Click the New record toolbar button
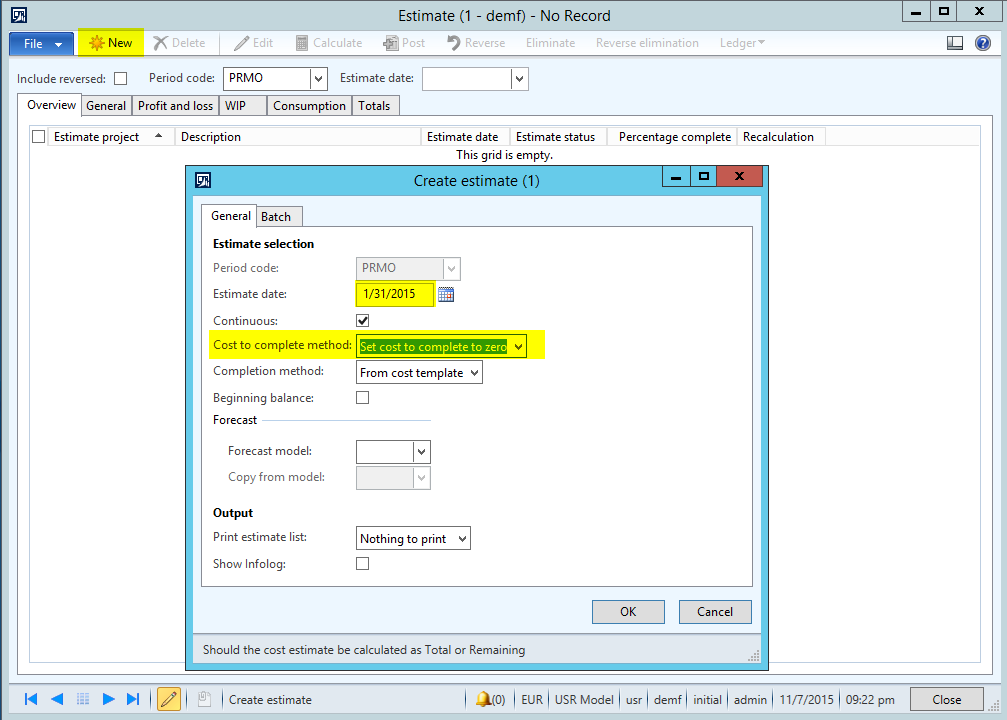This screenshot has width=1007, height=720. point(111,43)
